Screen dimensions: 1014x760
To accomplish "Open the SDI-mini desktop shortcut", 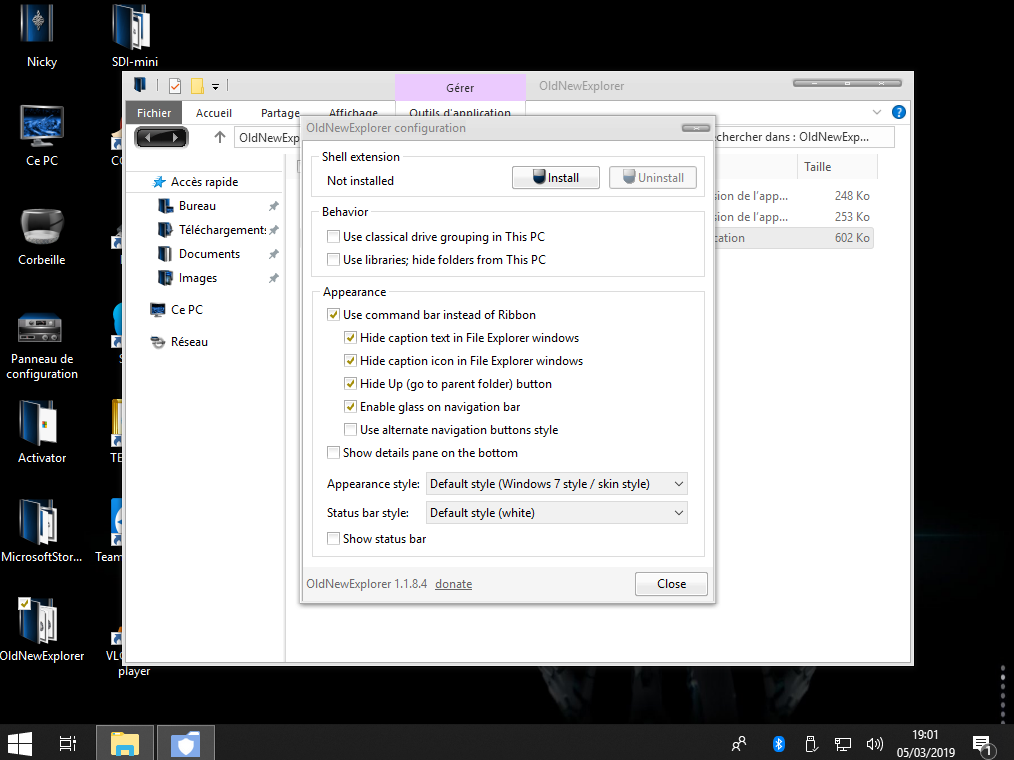I will coord(134,36).
